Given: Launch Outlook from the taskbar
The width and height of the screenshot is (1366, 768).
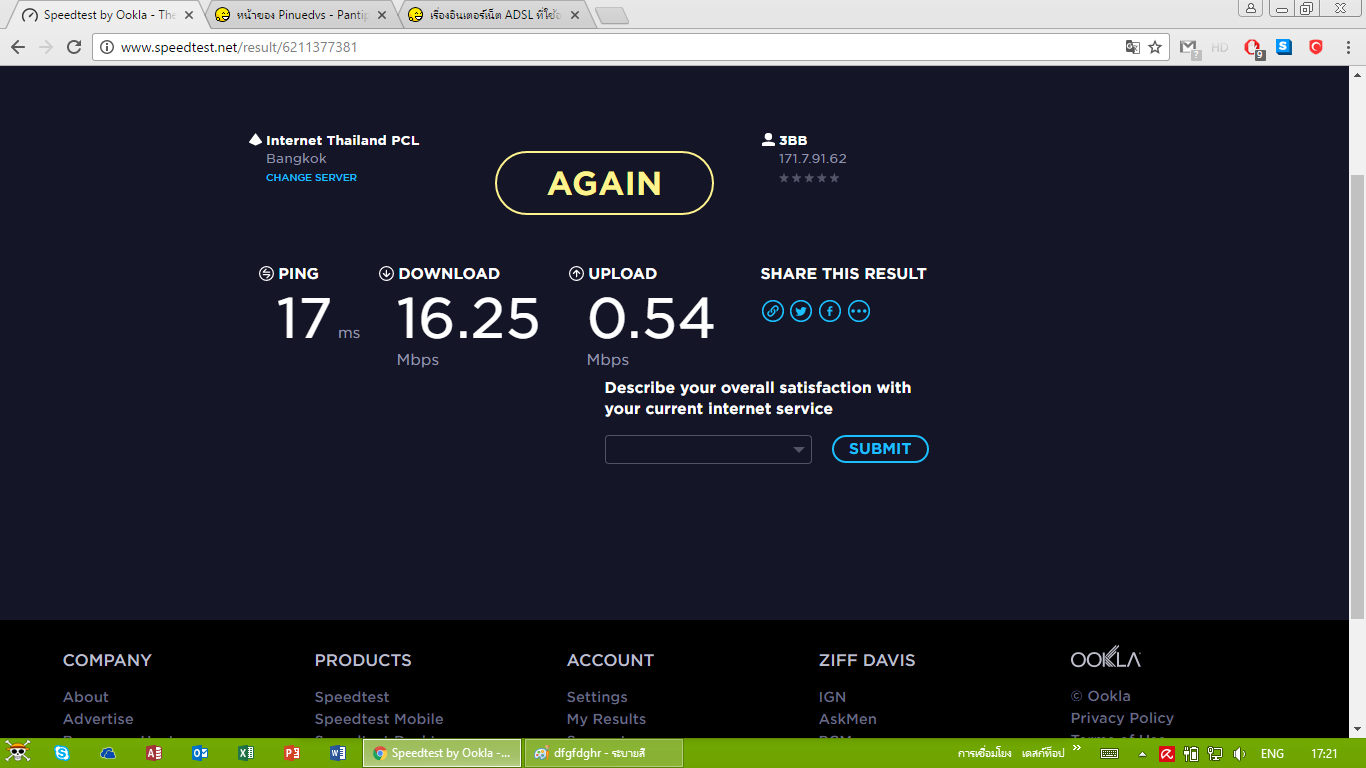Looking at the screenshot, I should point(200,753).
